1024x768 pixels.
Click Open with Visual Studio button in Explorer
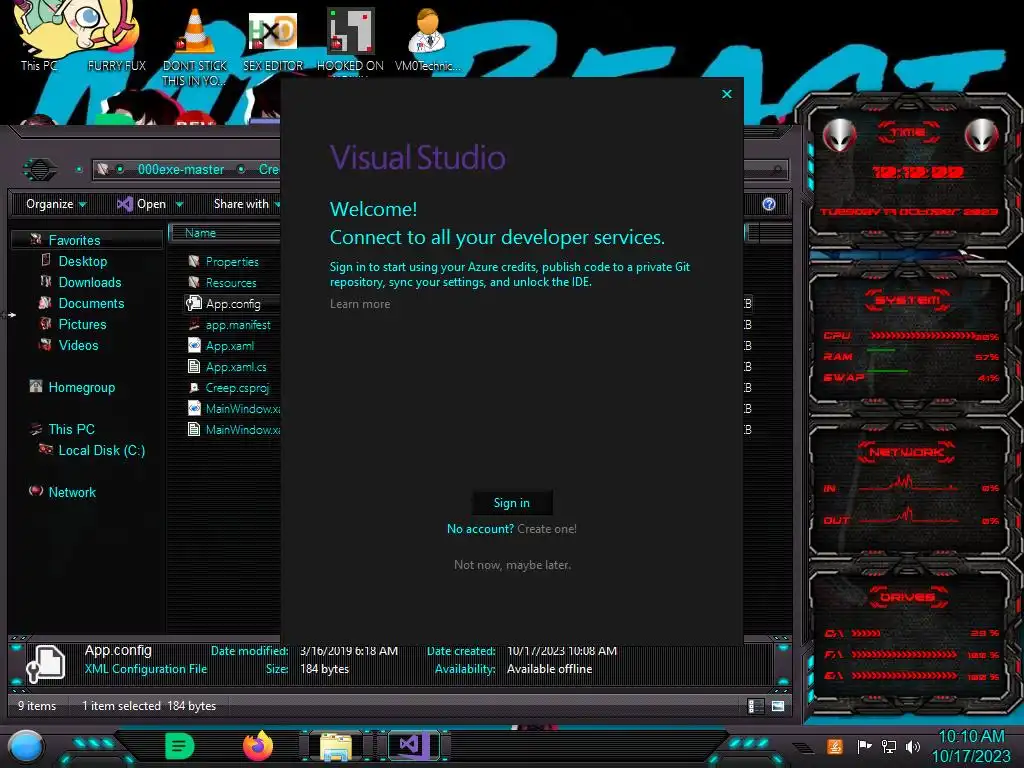pyautogui.click(x=141, y=204)
